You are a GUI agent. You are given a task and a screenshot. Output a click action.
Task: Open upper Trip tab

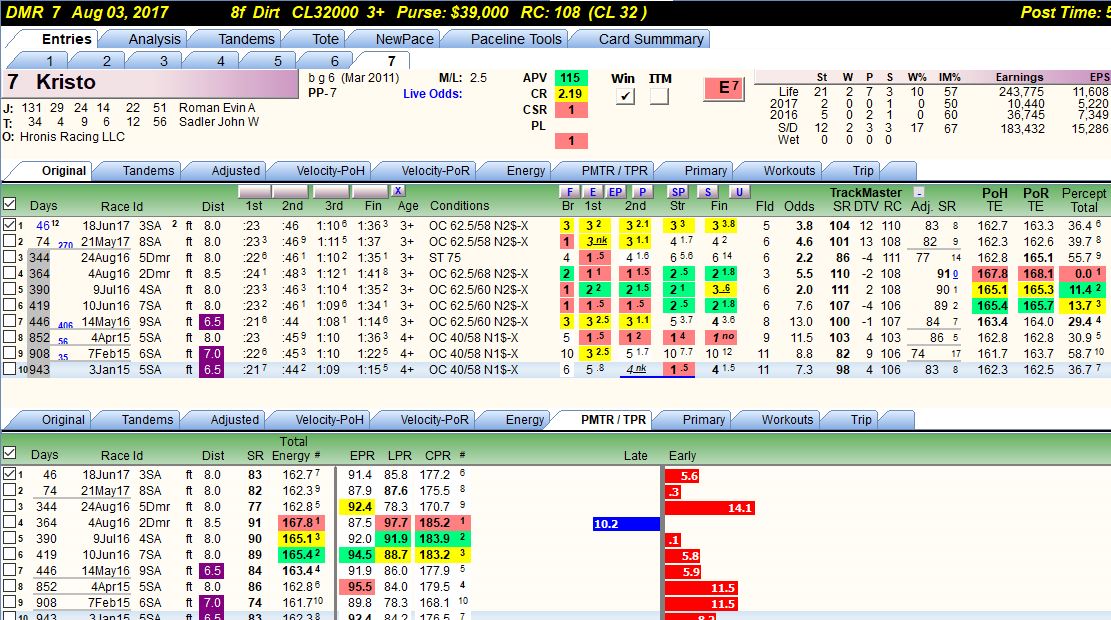point(863,171)
